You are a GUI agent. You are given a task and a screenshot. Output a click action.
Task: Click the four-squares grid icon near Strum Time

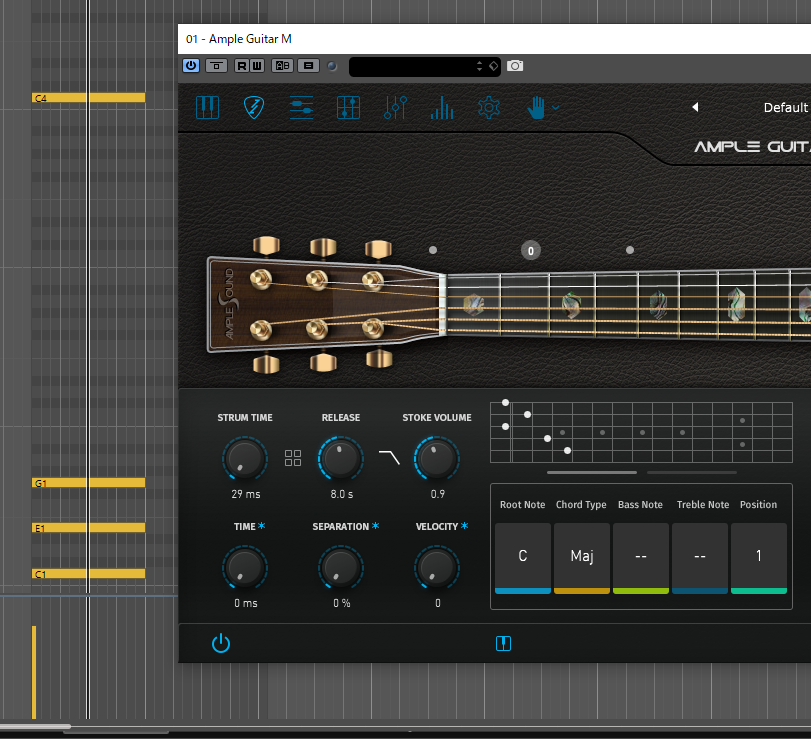[293, 458]
